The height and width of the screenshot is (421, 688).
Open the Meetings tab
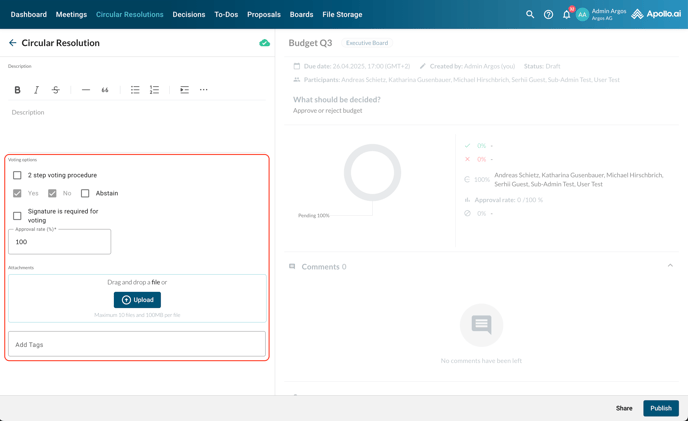(71, 15)
